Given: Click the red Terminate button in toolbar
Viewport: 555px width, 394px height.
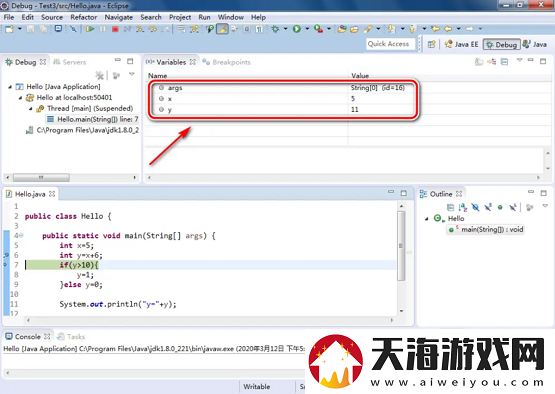Looking at the screenshot, I should 115,29.
